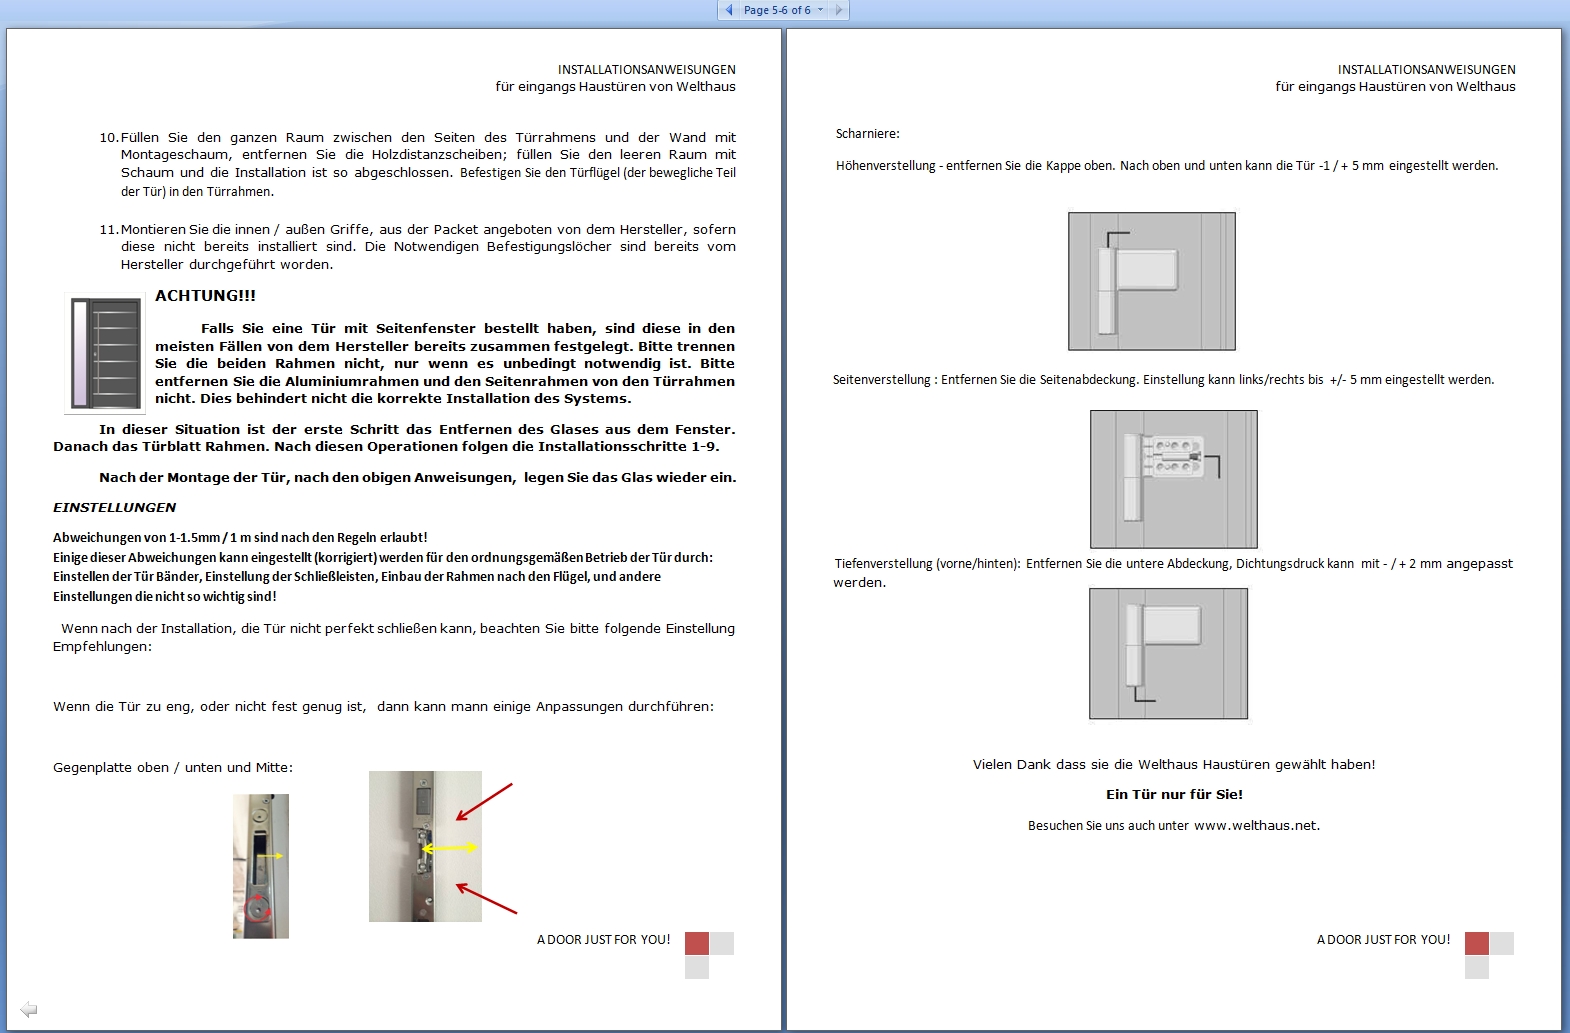Image resolution: width=1570 pixels, height=1033 pixels.
Task: Click the depth adjustment hinge diagram
Action: pyautogui.click(x=1168, y=653)
